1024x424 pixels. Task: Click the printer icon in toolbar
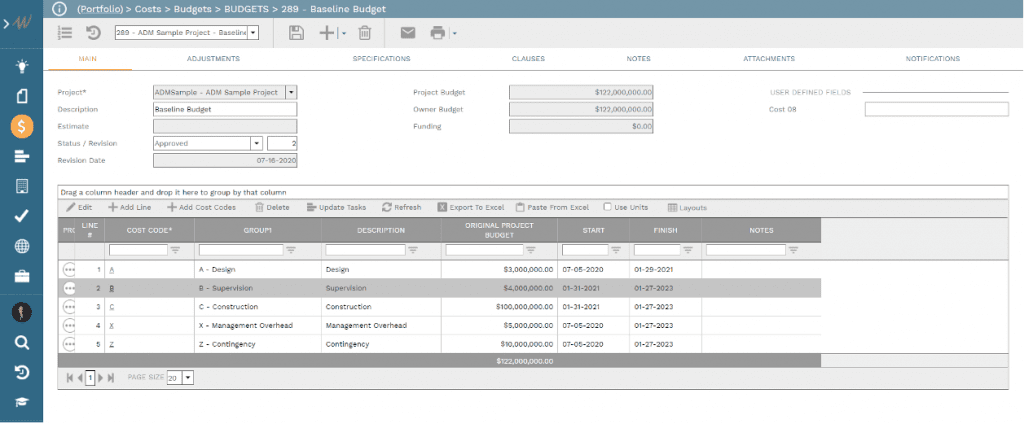(x=437, y=33)
